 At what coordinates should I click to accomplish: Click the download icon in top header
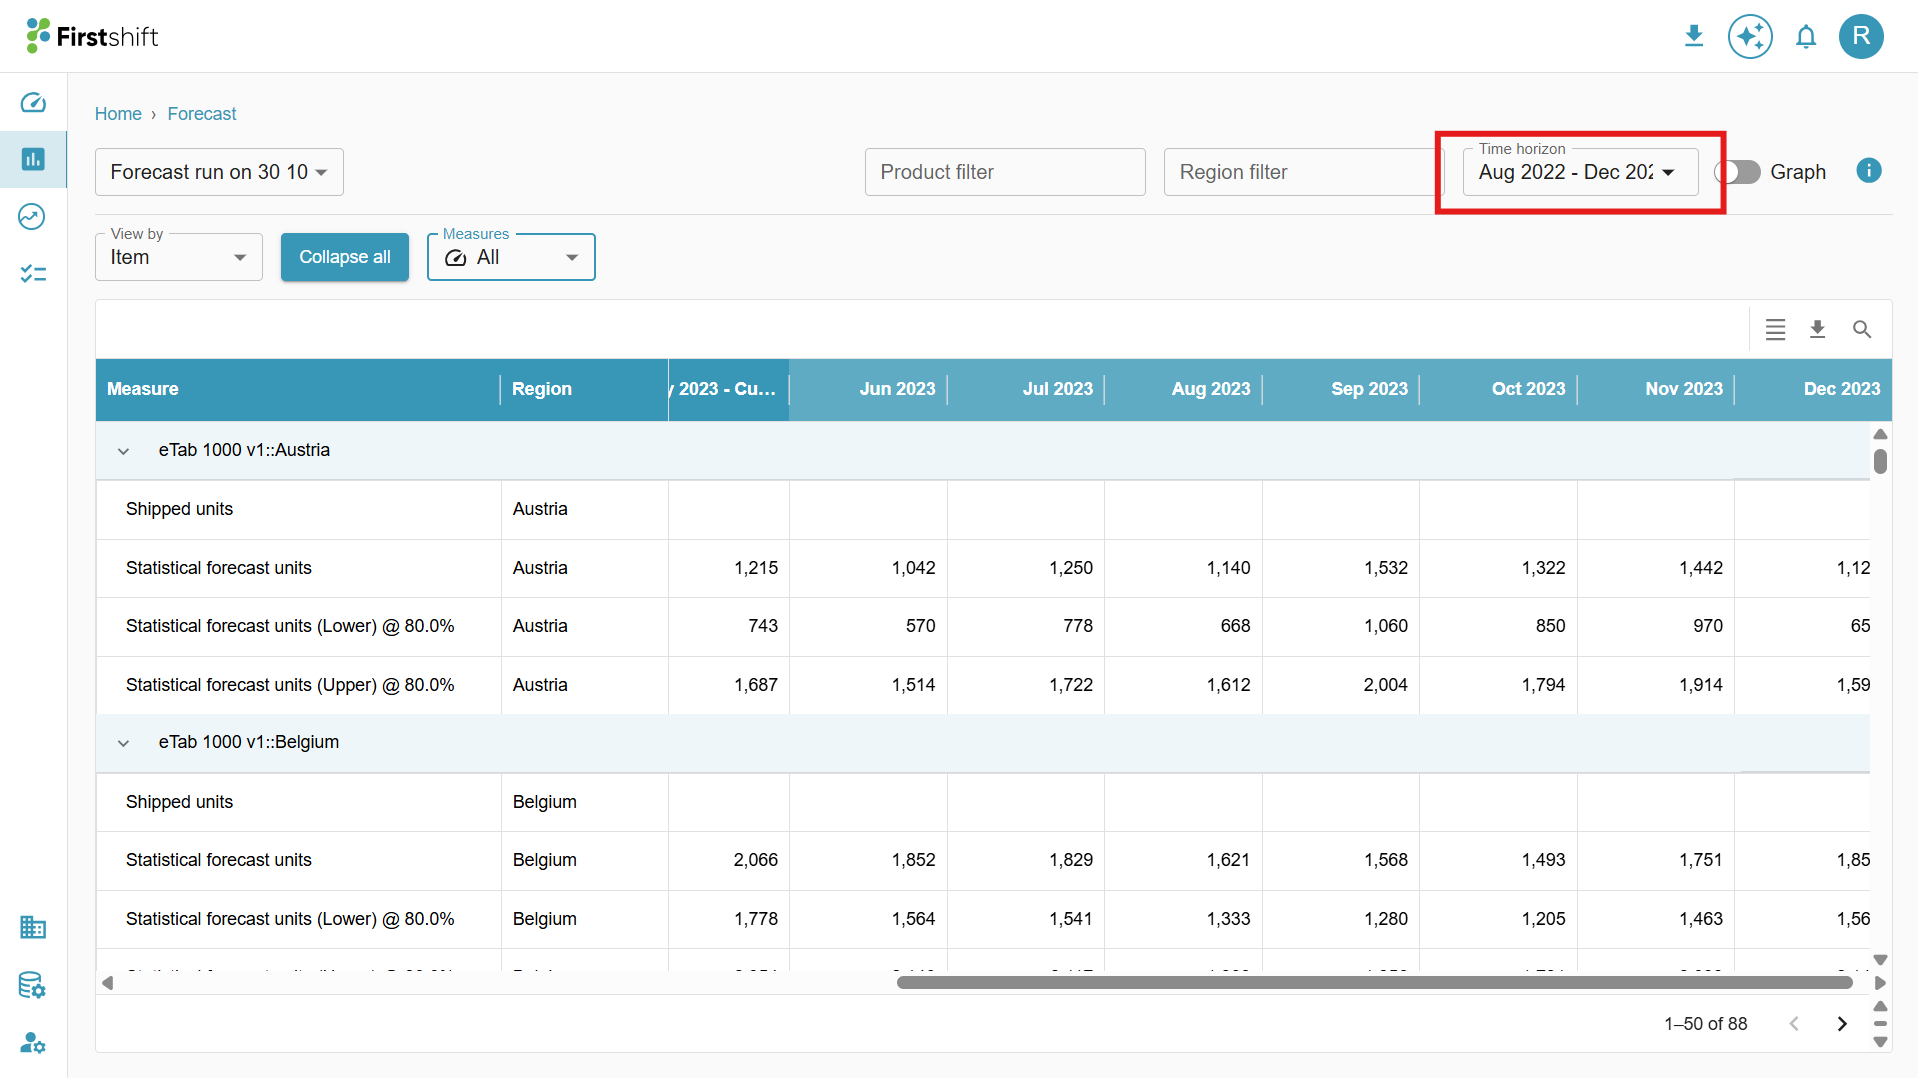point(1694,37)
